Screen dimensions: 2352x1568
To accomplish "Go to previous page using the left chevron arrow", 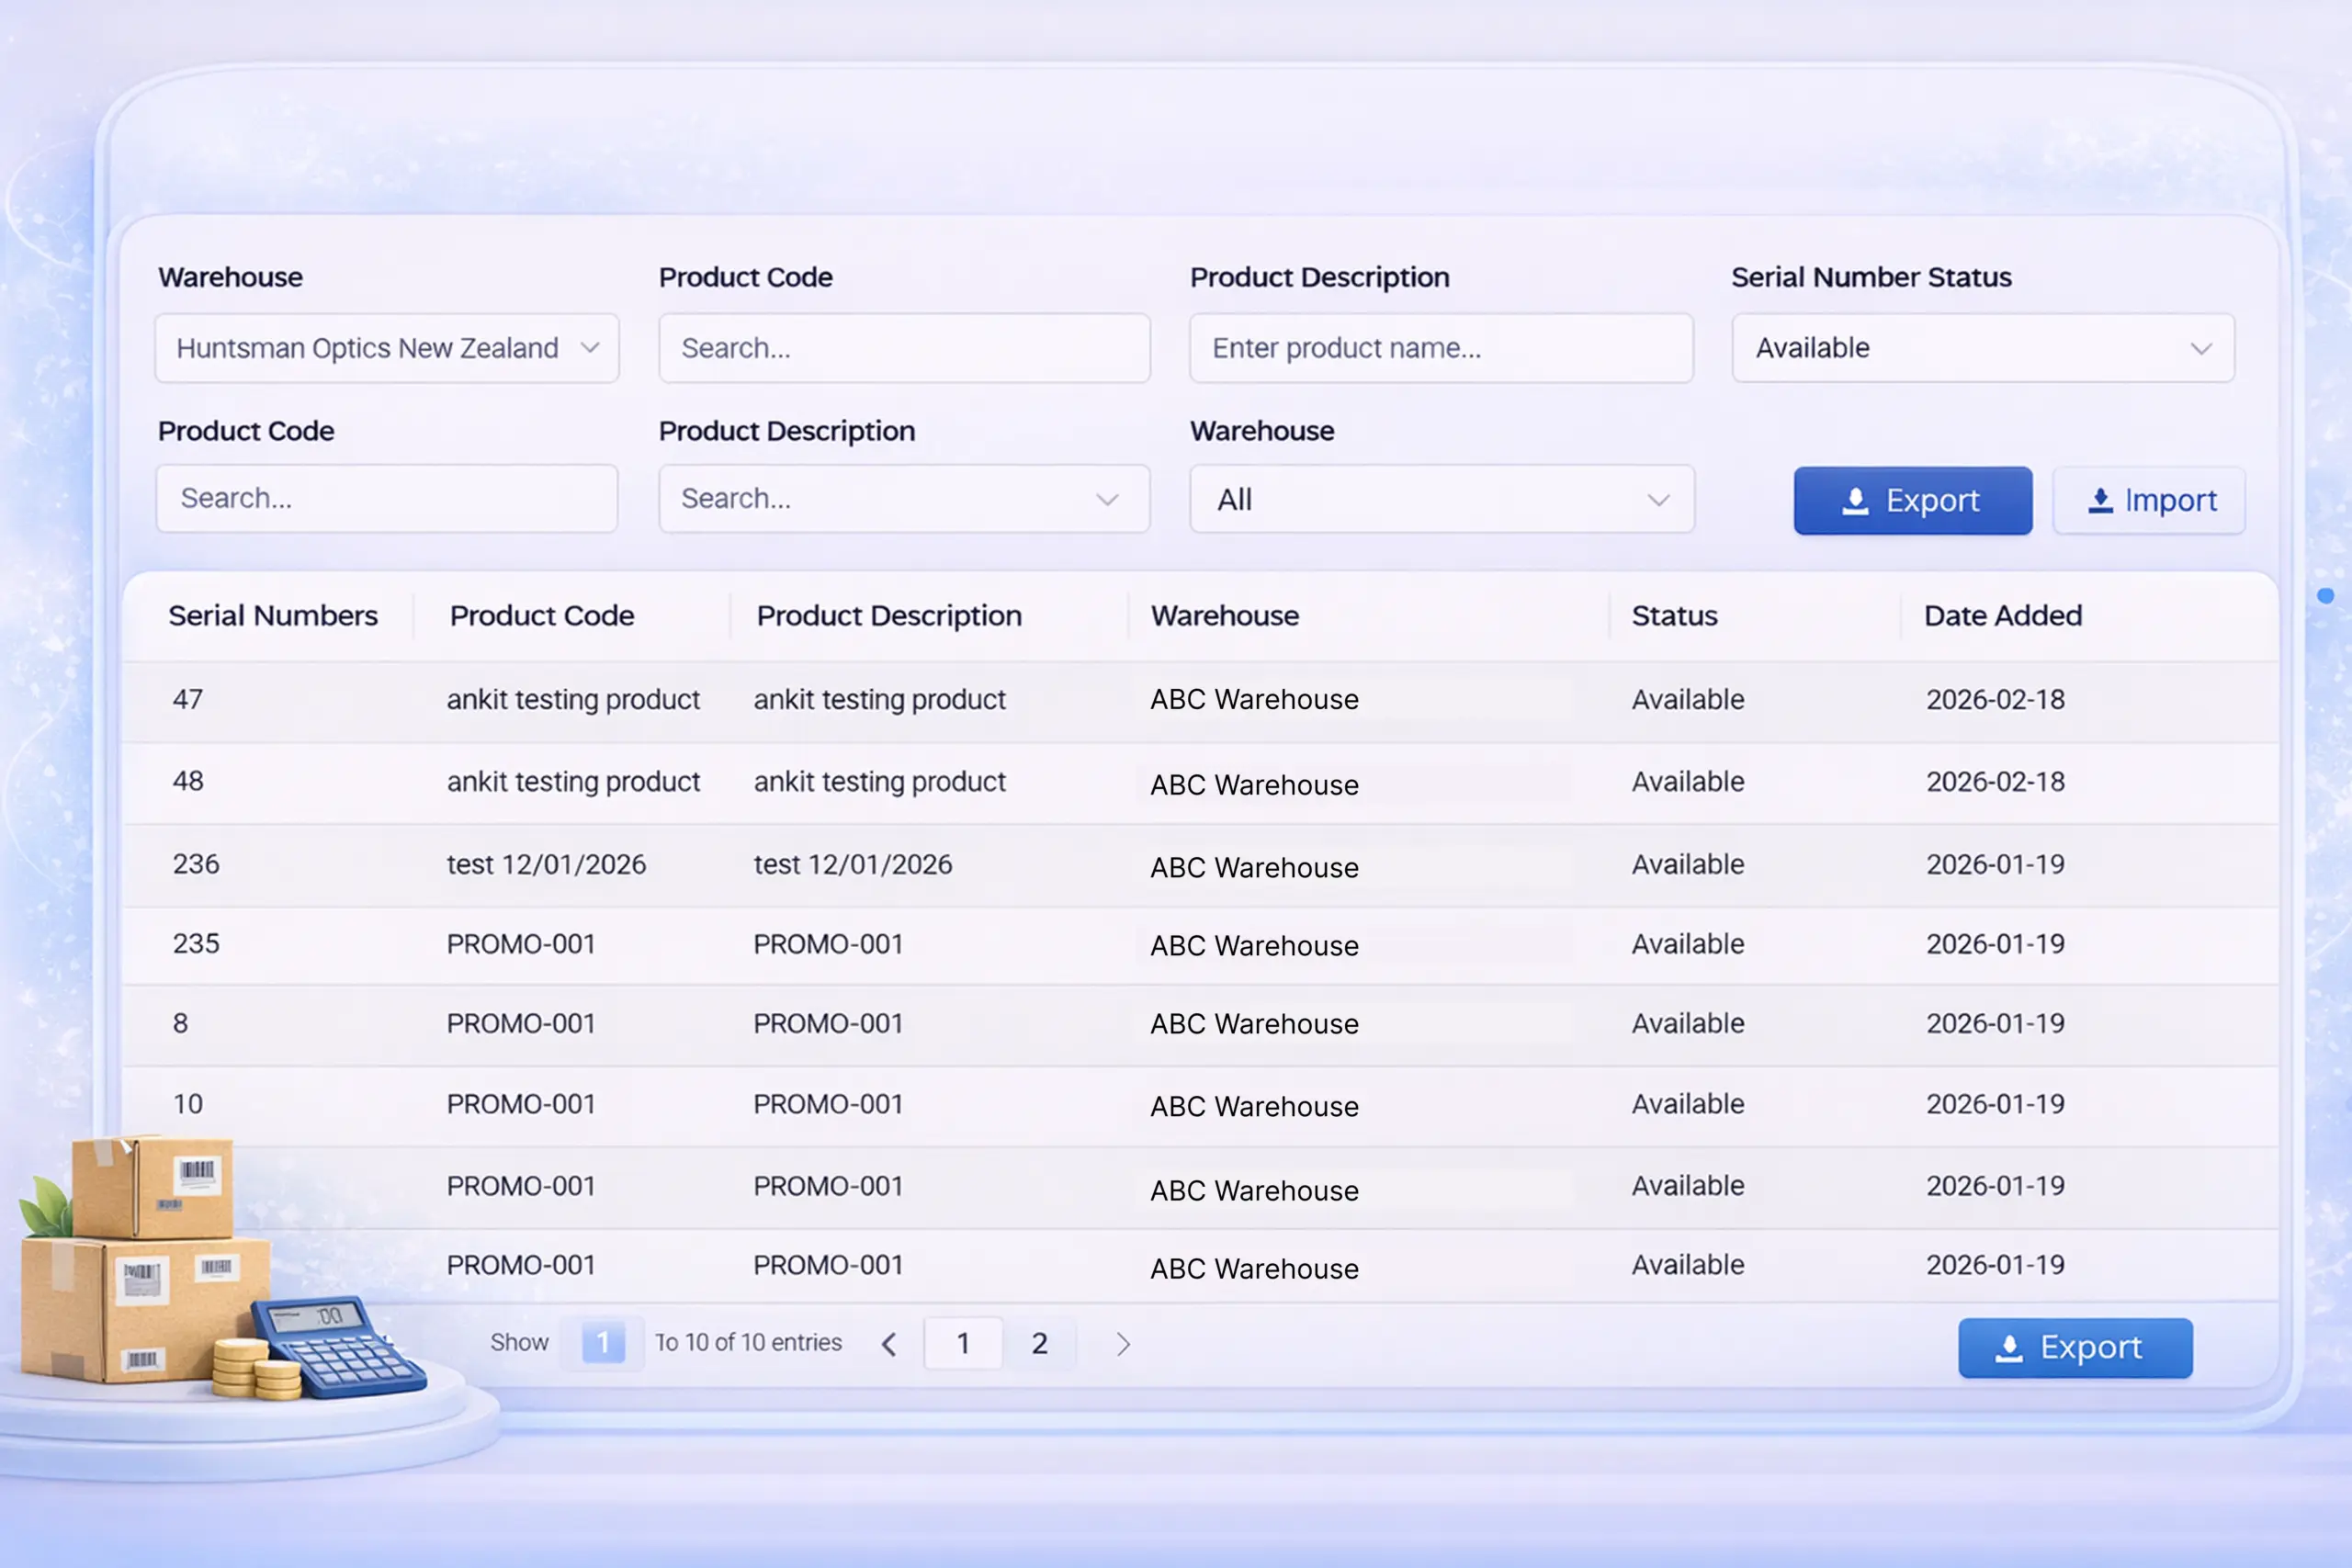I will (889, 1343).
